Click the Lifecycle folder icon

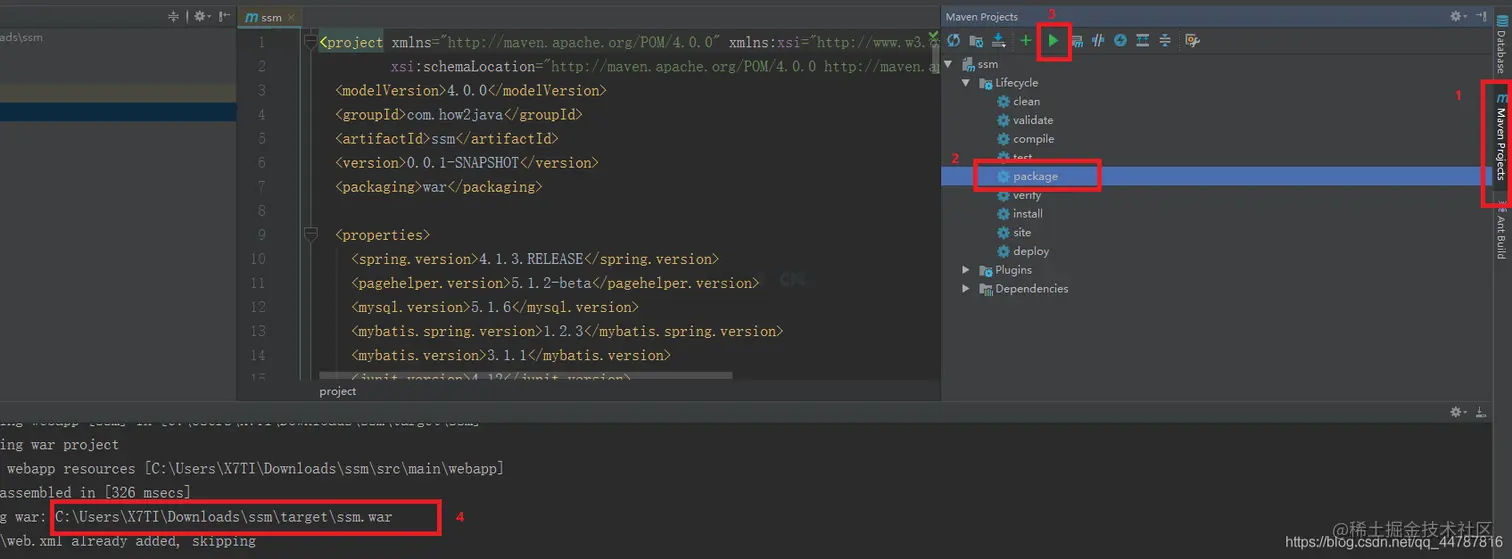tap(985, 83)
